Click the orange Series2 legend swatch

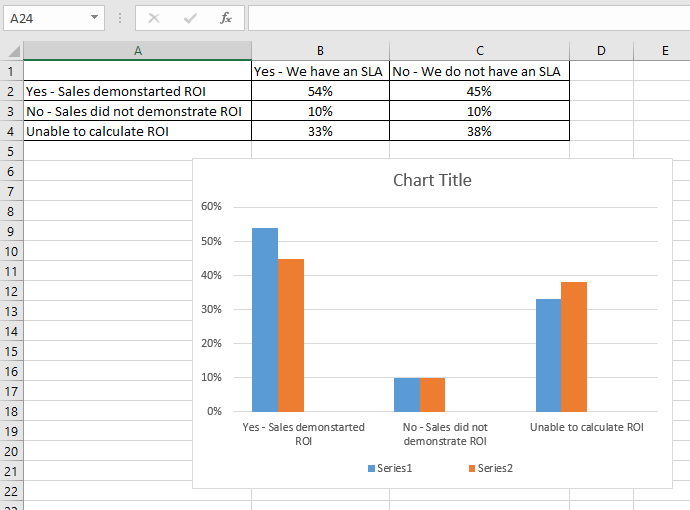[472, 468]
